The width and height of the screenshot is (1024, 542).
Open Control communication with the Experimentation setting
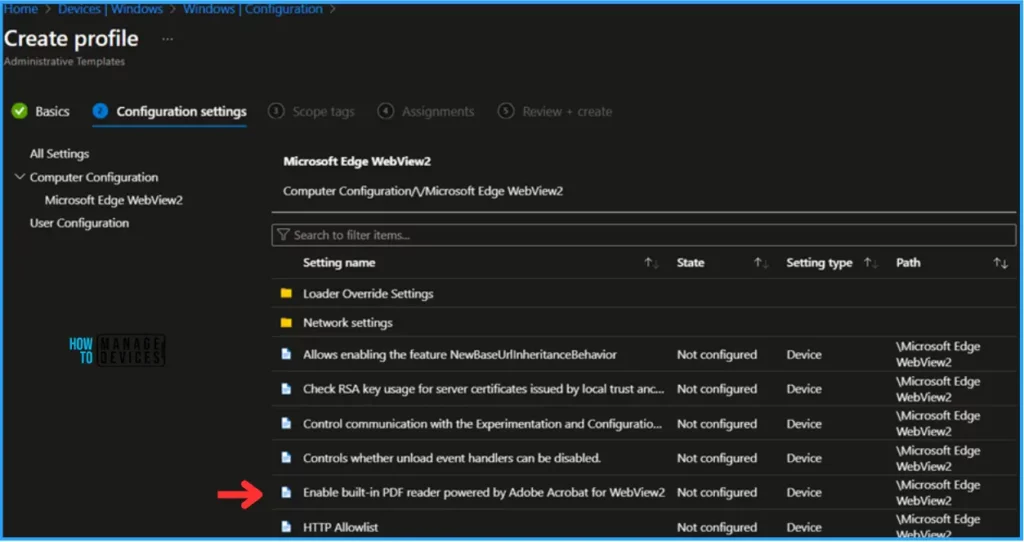click(x=482, y=424)
